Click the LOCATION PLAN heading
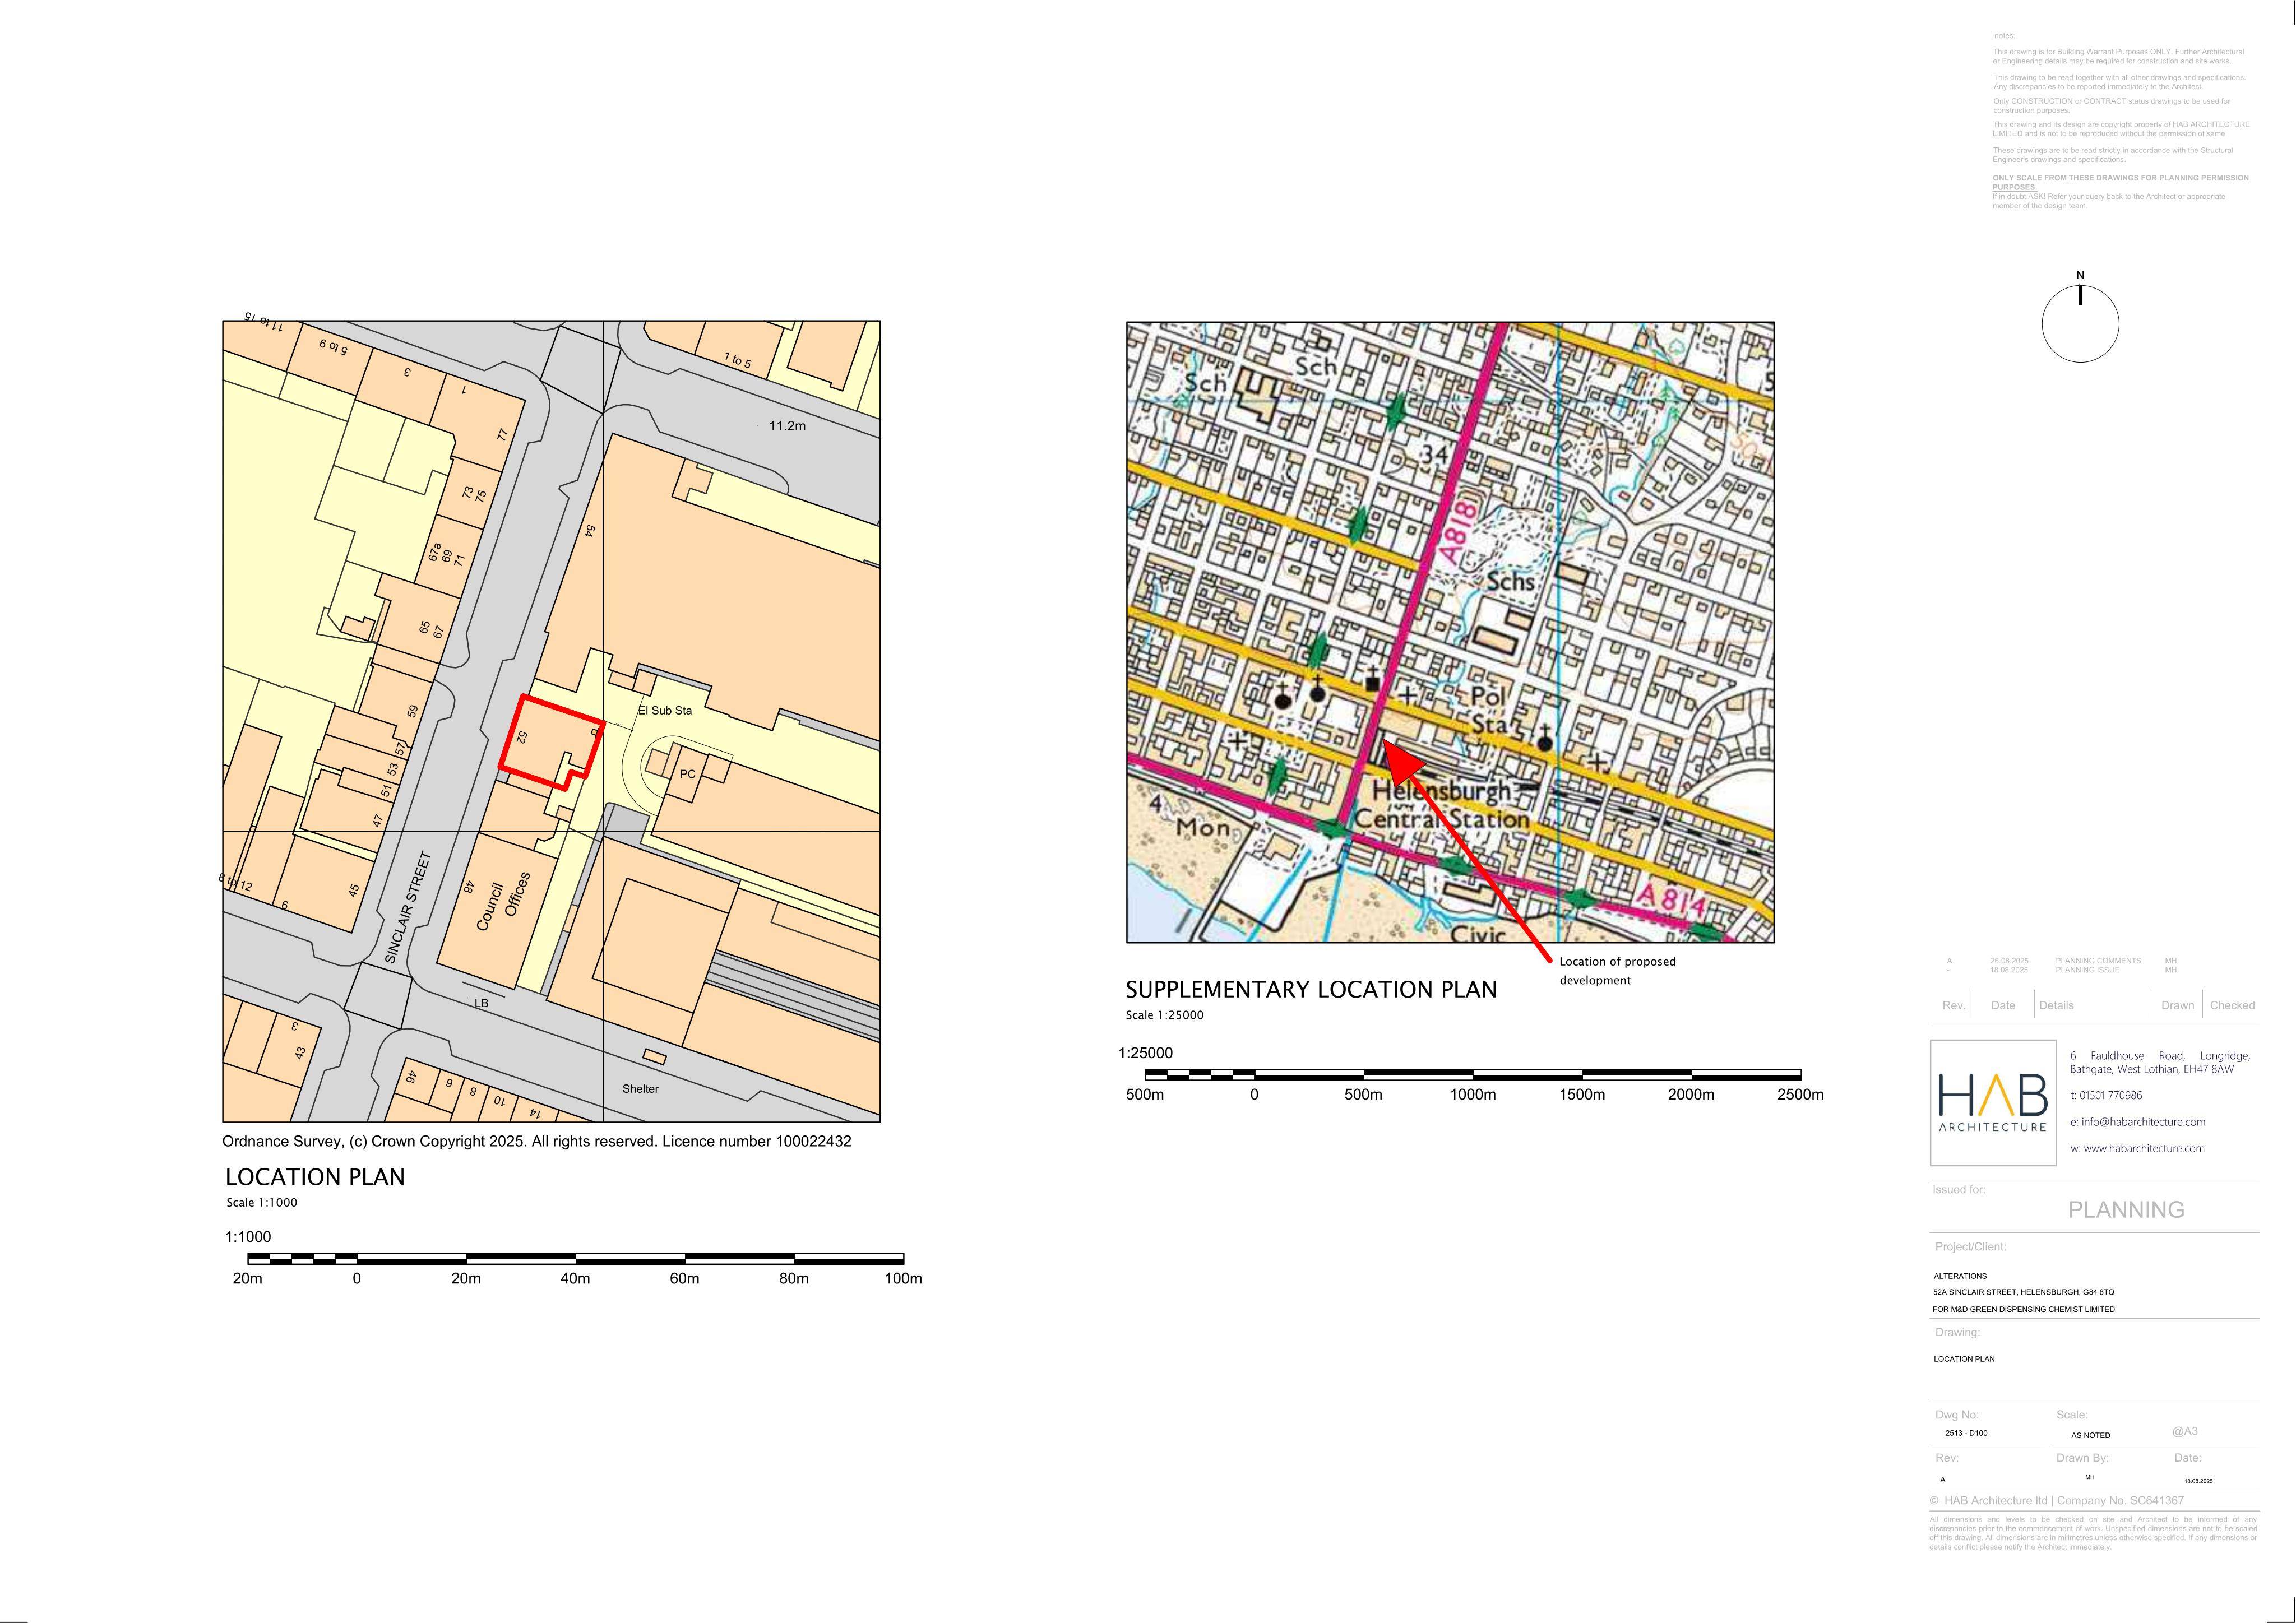 pos(315,1177)
